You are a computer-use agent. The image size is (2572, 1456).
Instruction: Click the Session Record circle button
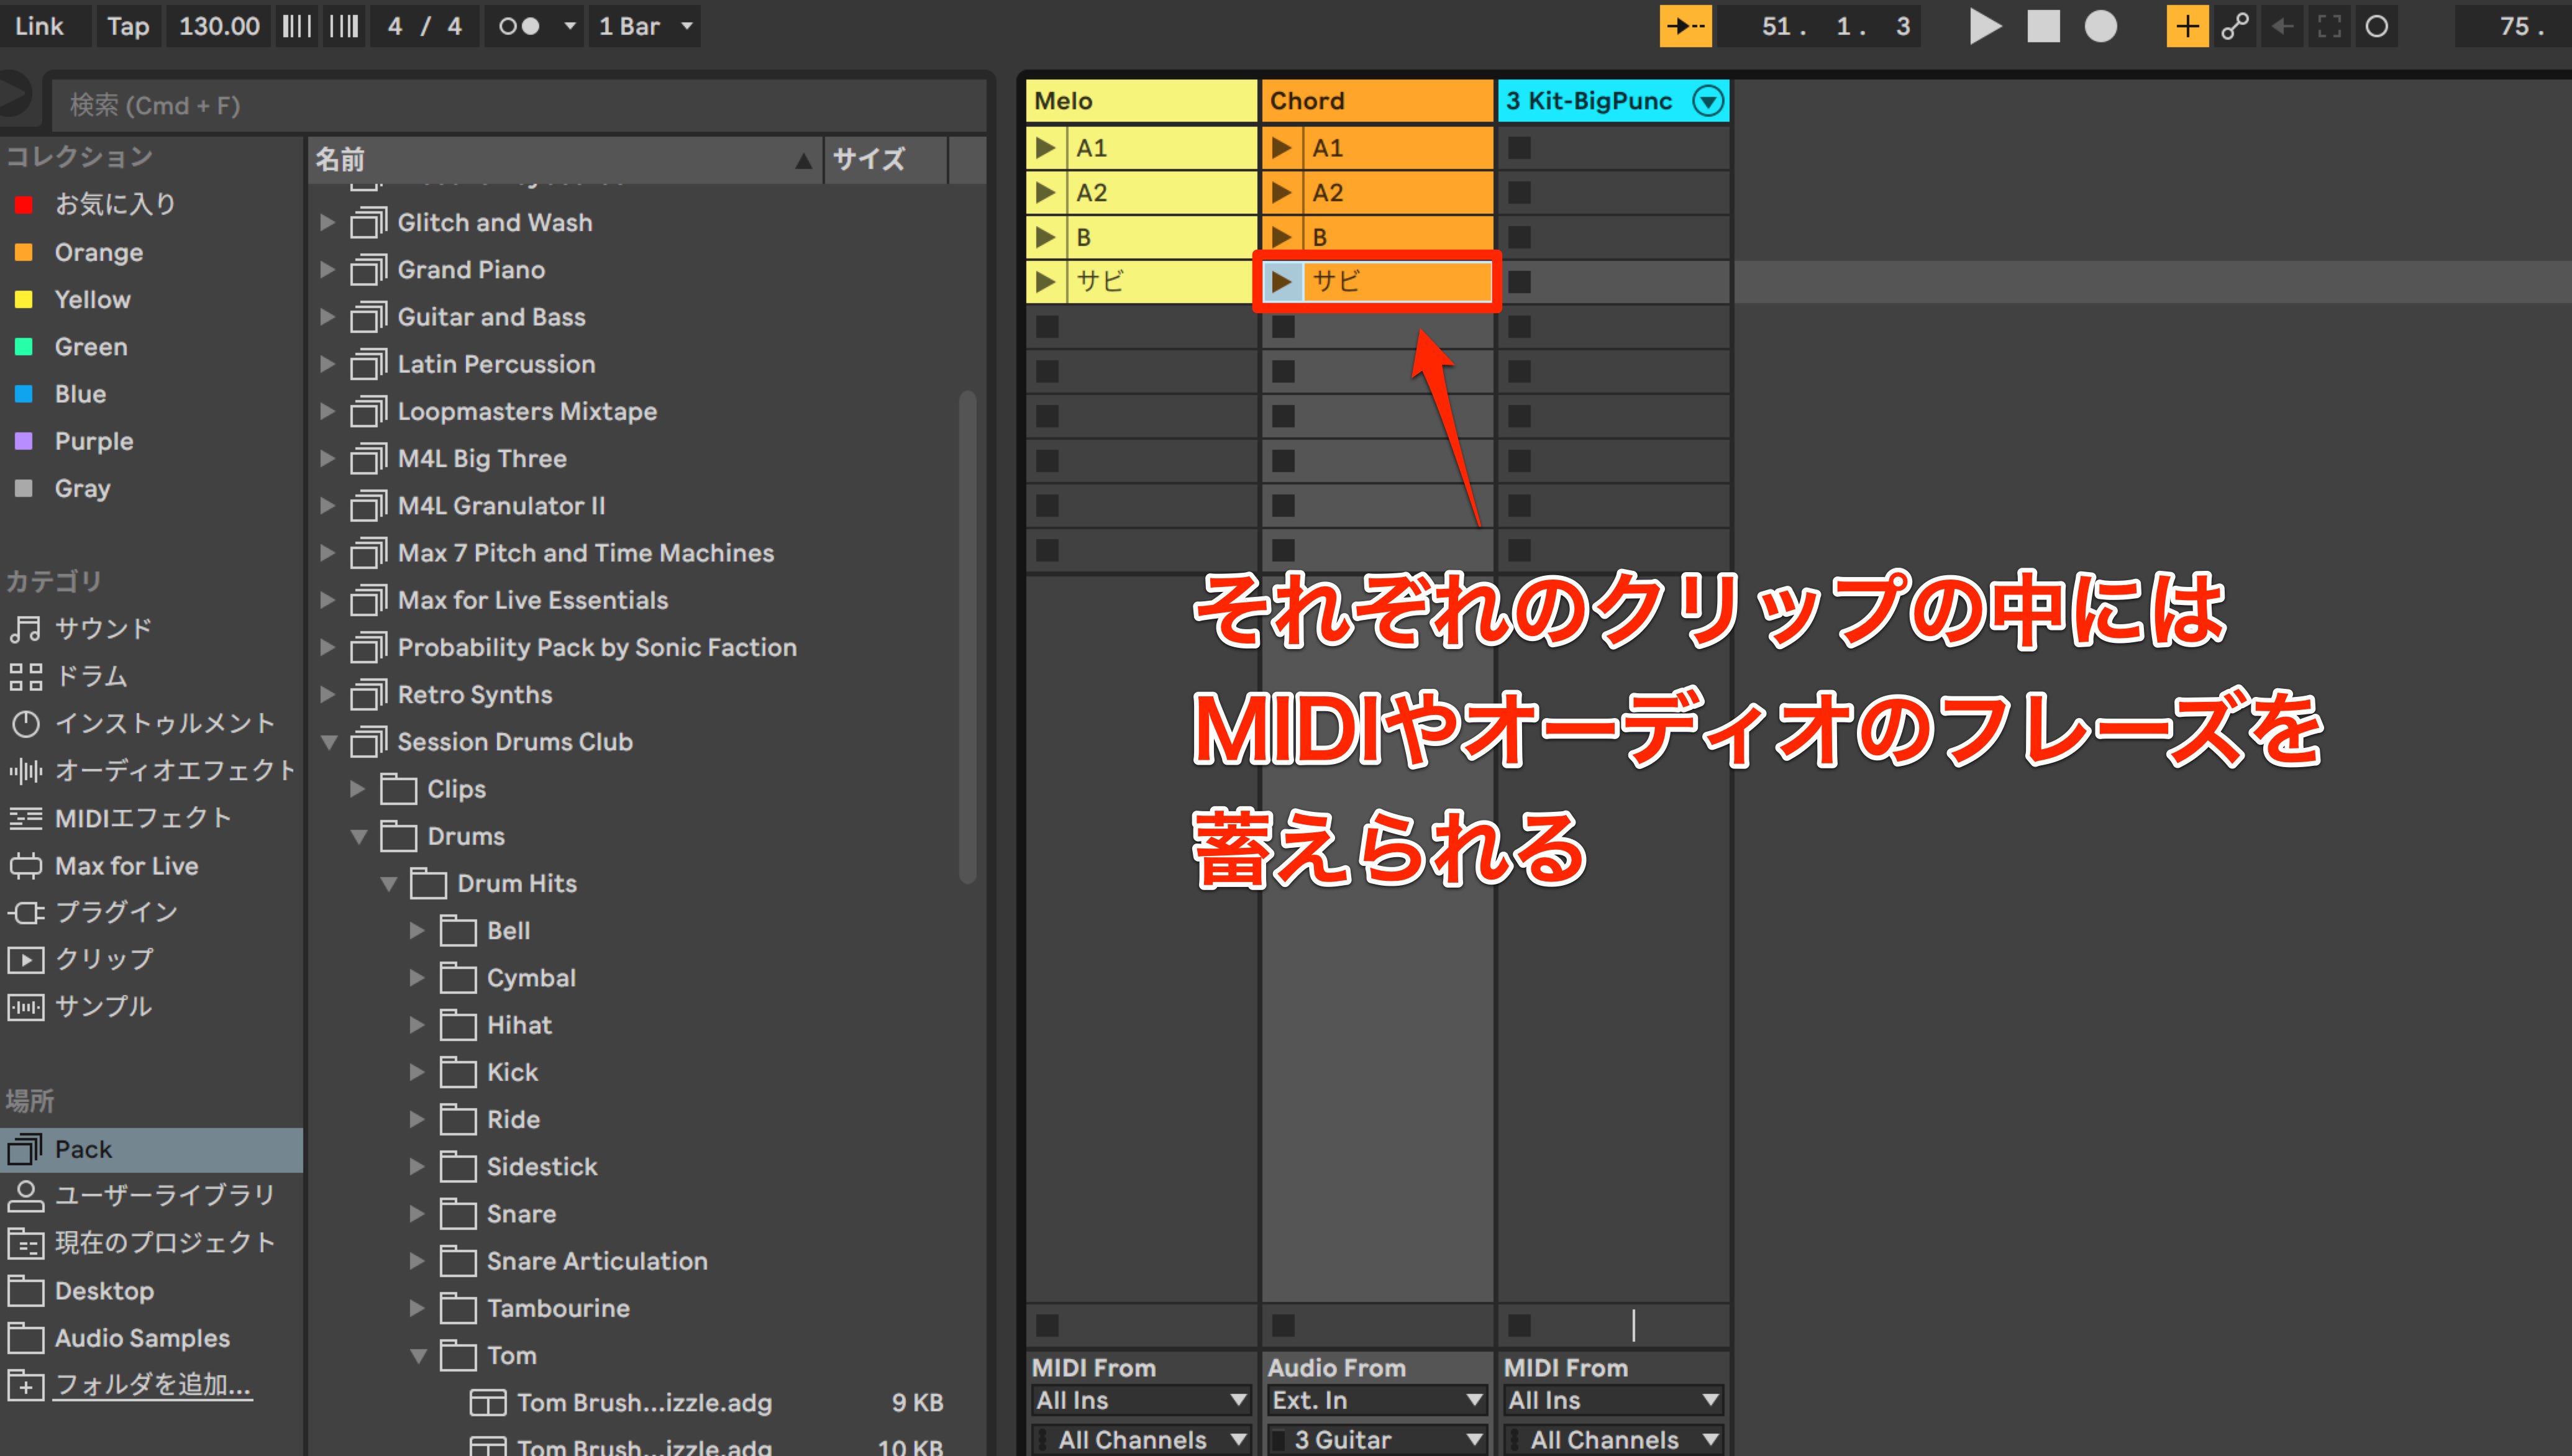[x=2377, y=26]
